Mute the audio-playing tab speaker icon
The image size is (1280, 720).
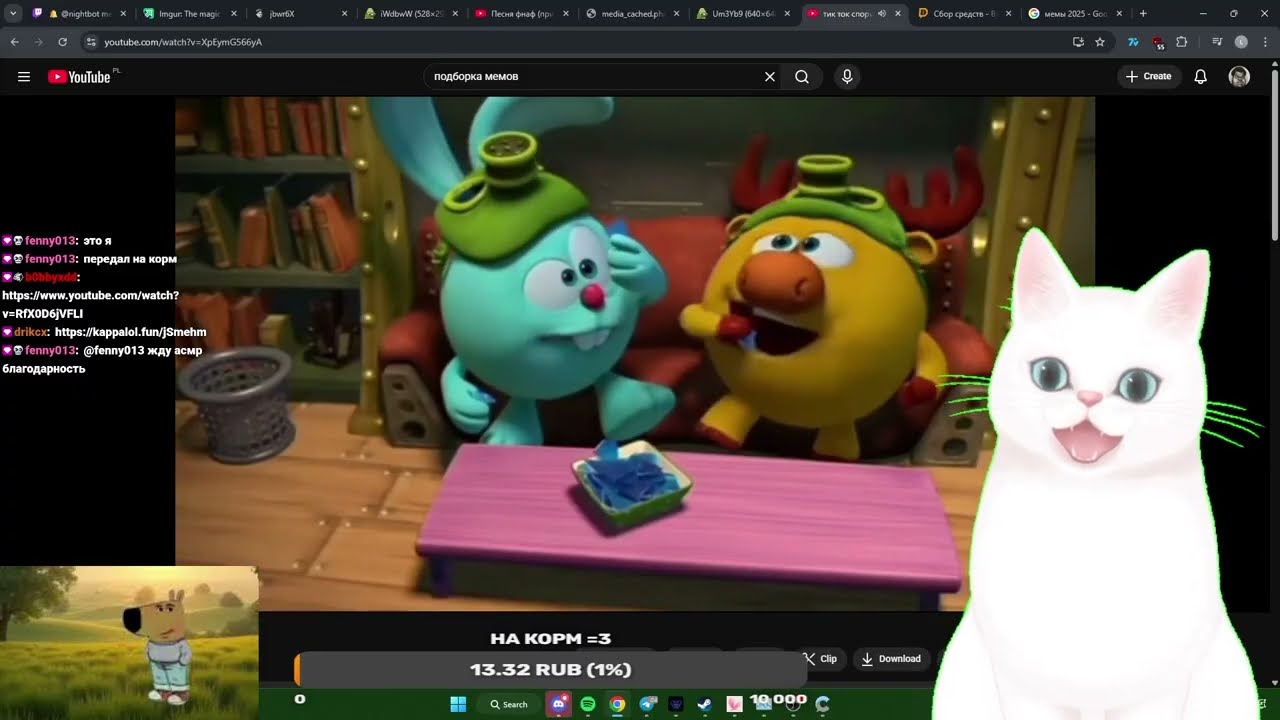coord(882,14)
